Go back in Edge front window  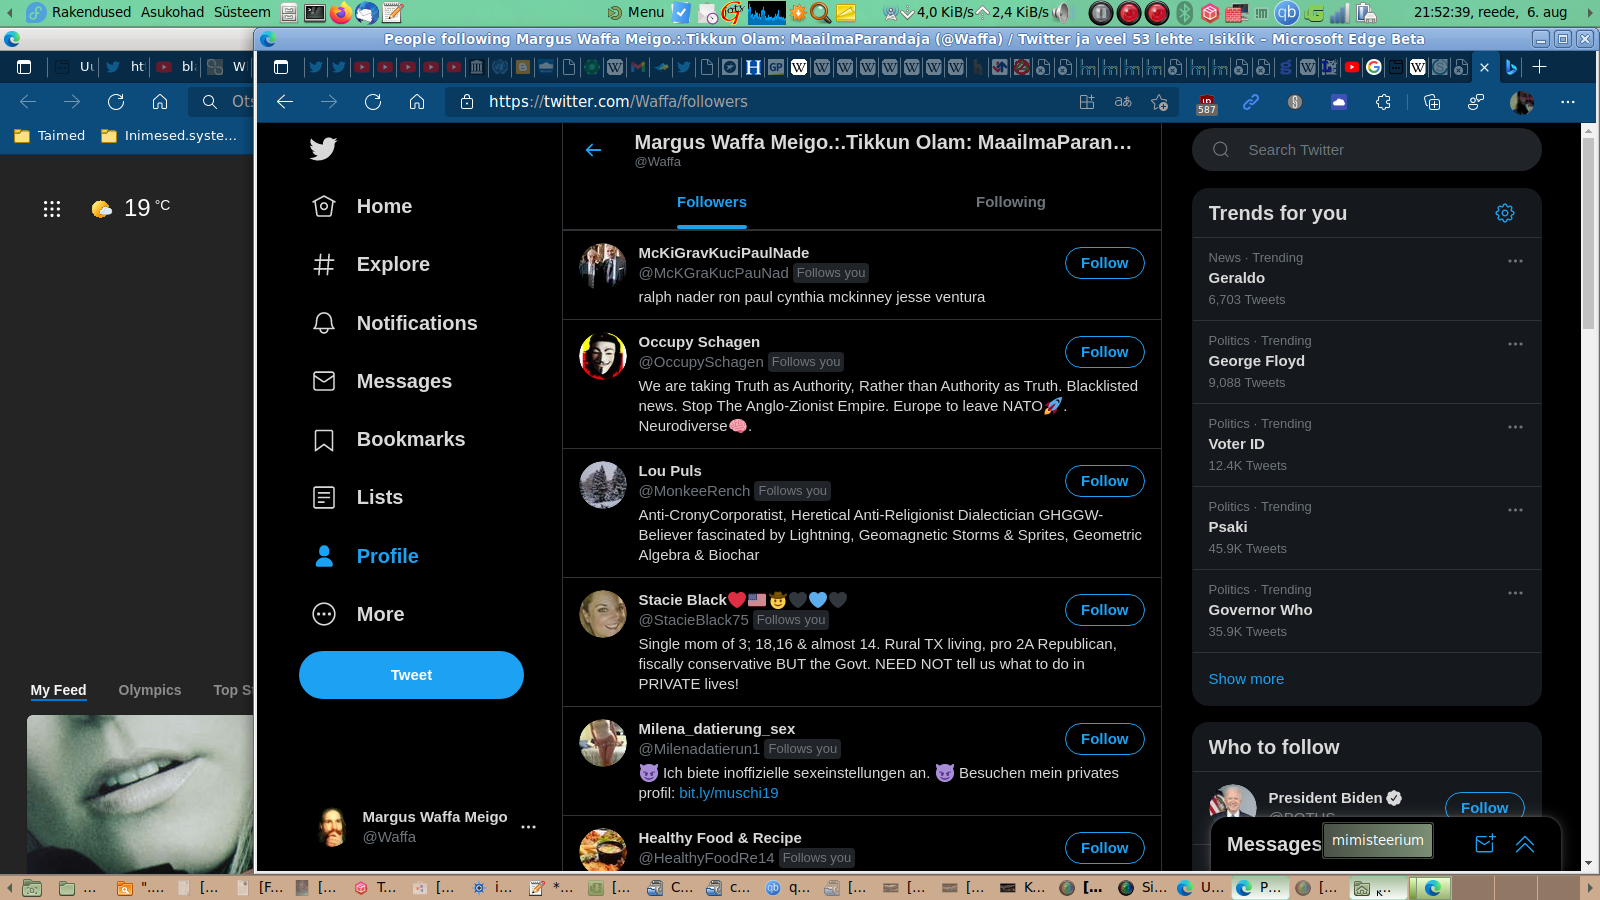pyautogui.click(x=285, y=102)
